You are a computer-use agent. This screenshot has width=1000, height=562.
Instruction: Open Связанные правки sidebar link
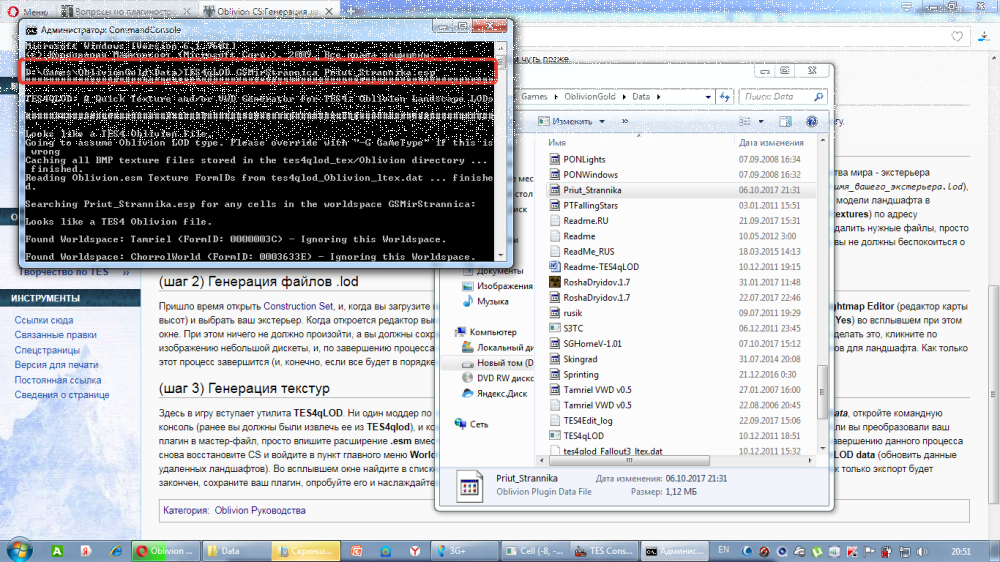tap(55, 335)
